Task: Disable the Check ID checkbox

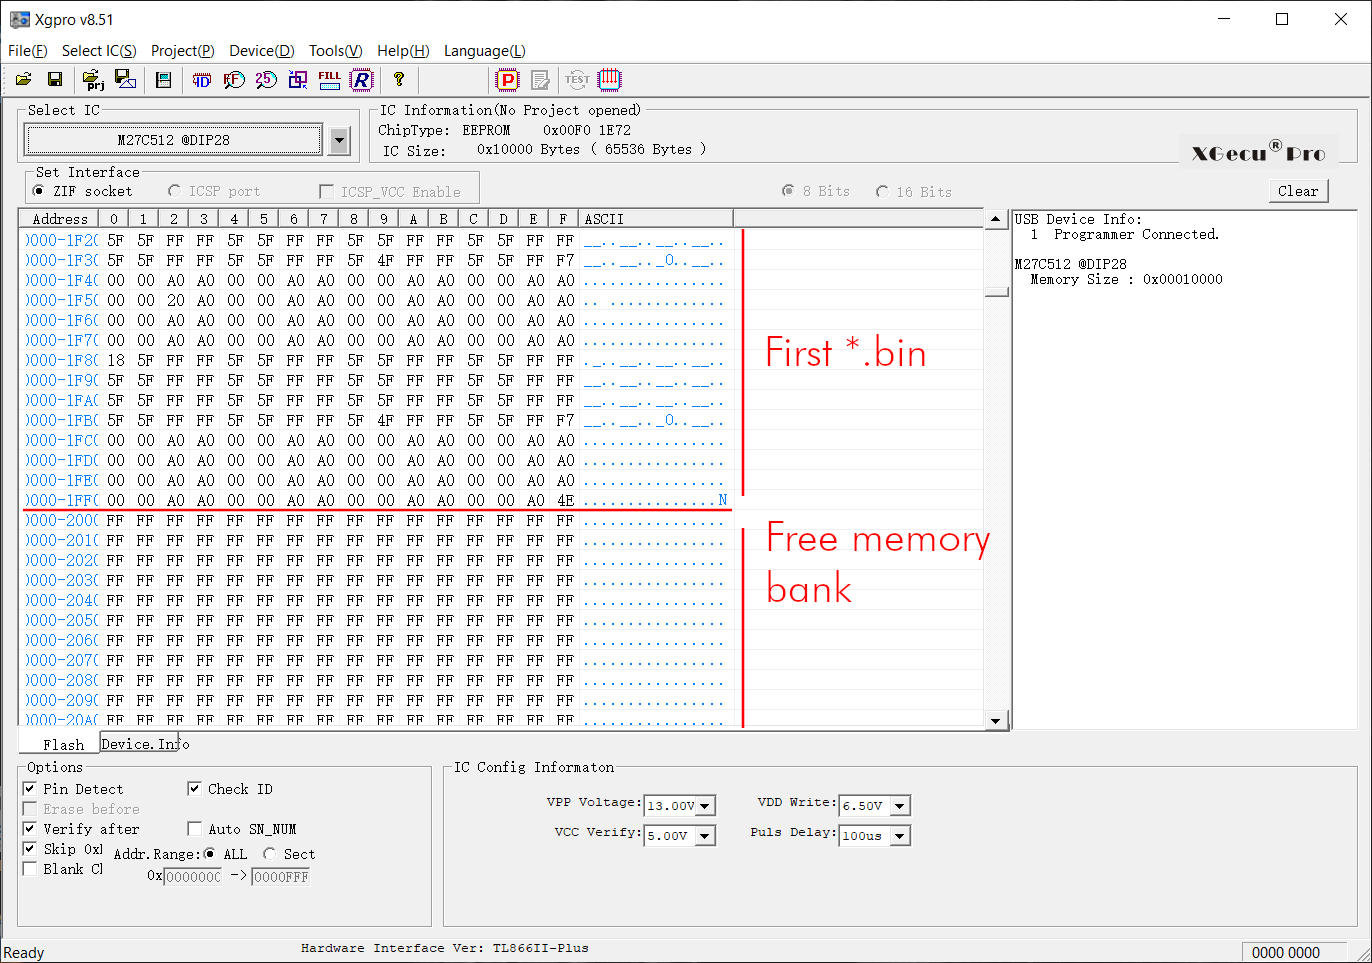Action: click(195, 789)
